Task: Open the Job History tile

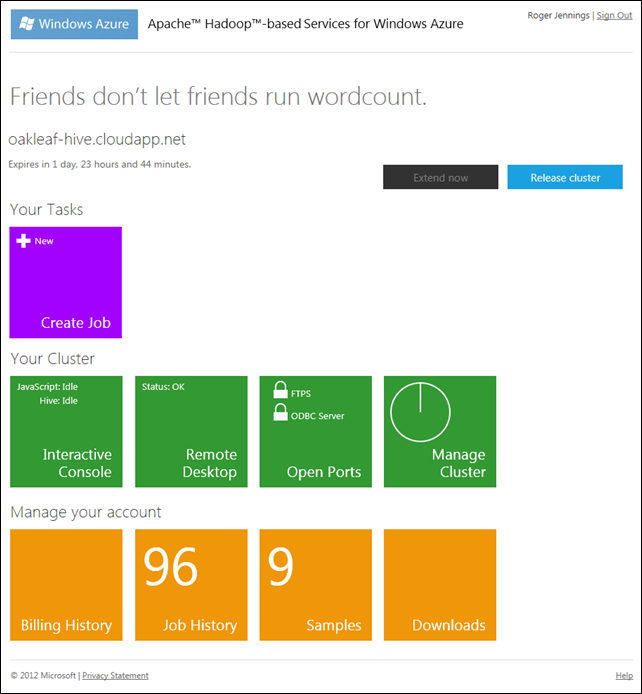Action: (191, 585)
